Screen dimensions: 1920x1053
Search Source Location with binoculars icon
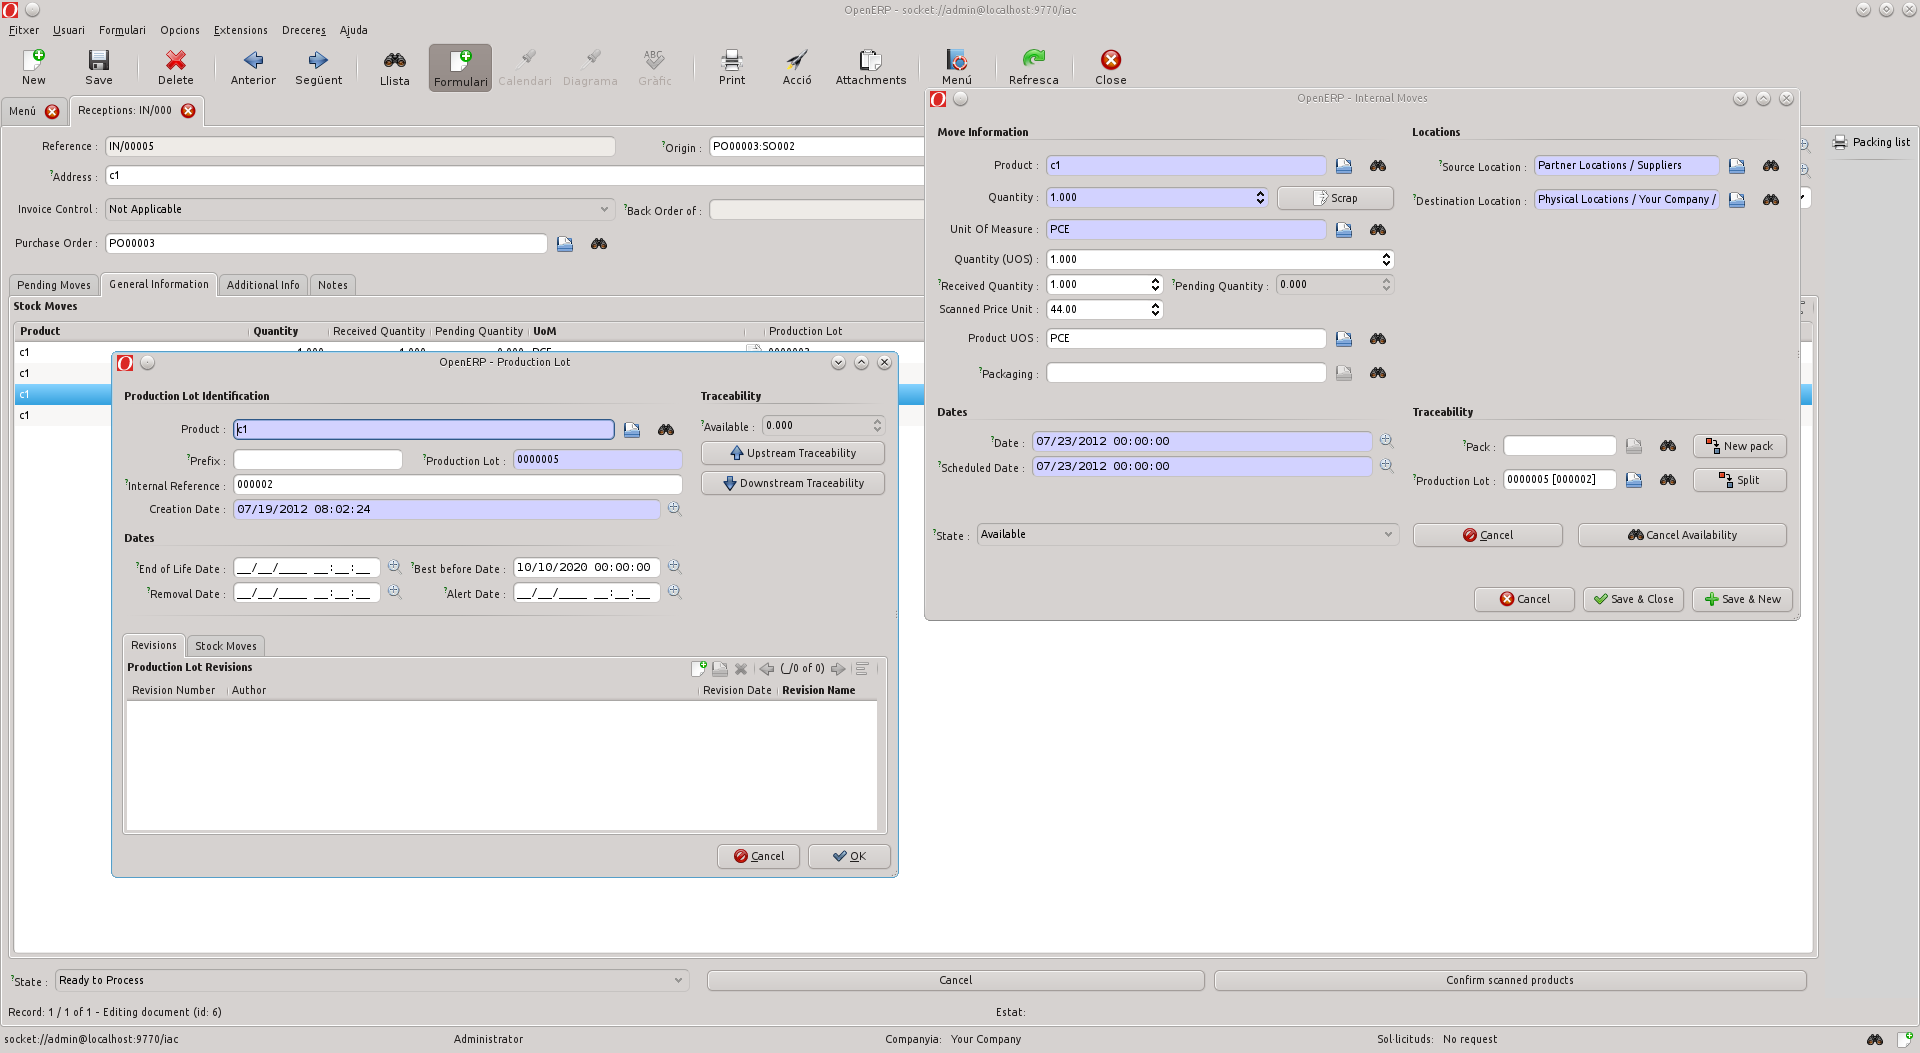tap(1771, 166)
